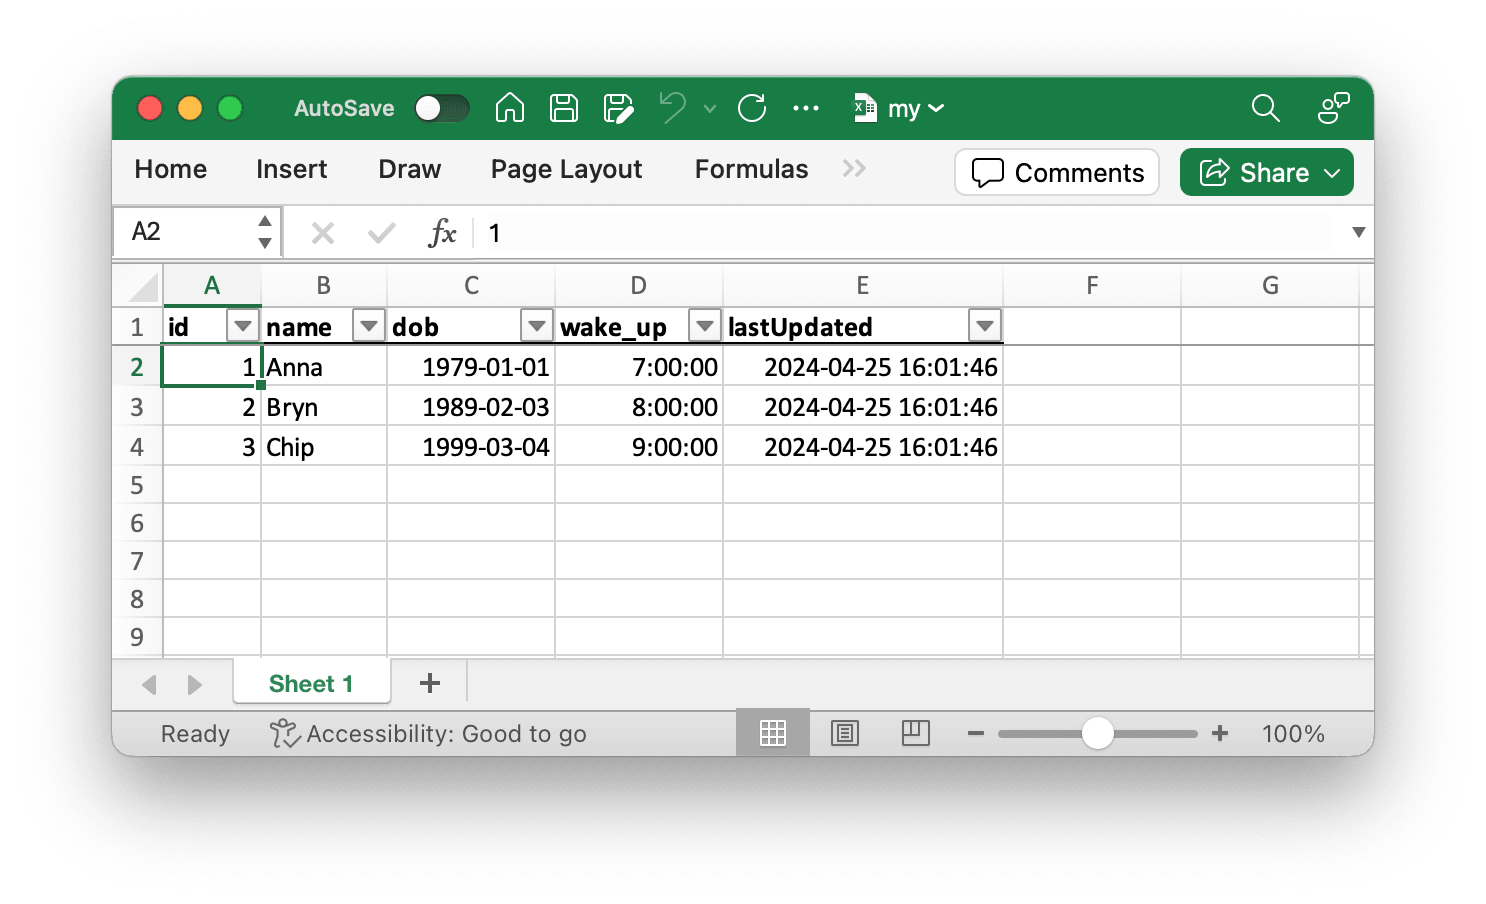The image size is (1486, 904).
Task: Open the name column filter dropdown
Action: click(x=369, y=326)
